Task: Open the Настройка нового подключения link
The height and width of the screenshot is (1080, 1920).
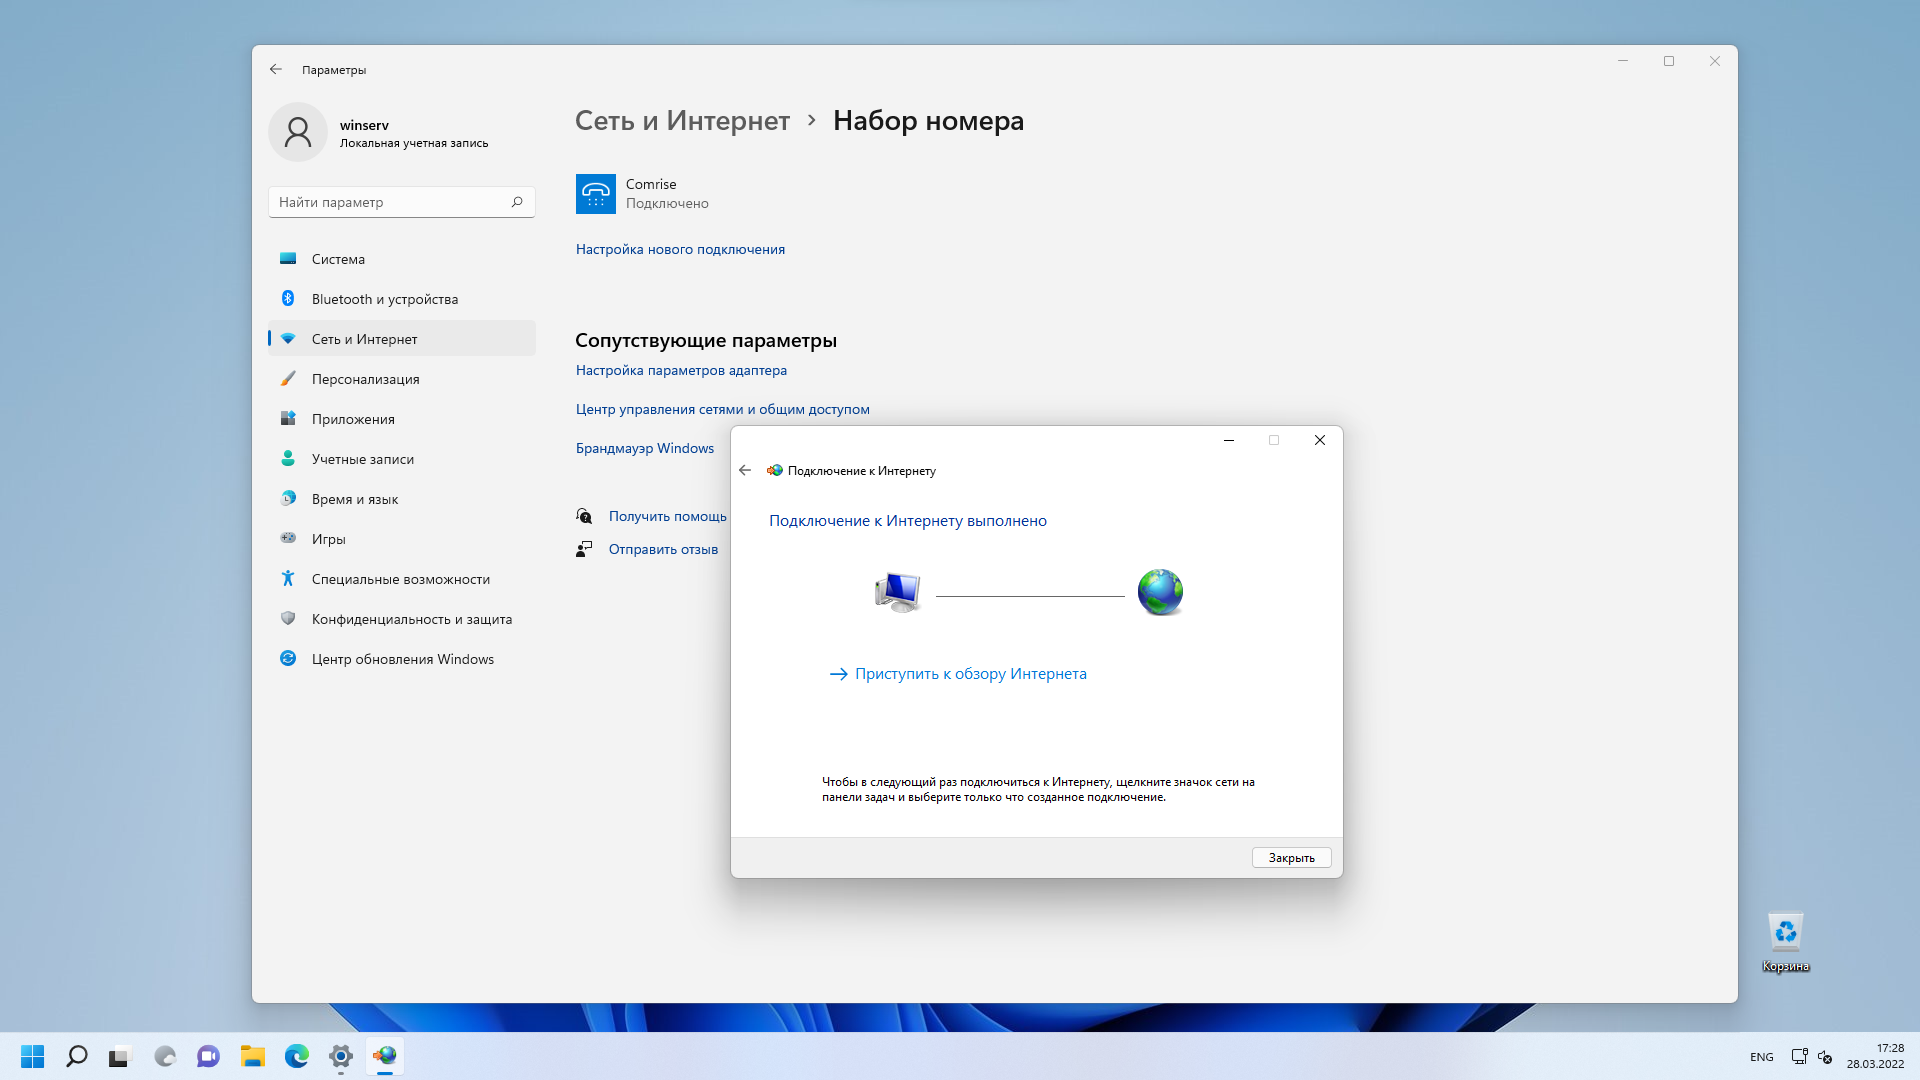Action: click(x=680, y=249)
